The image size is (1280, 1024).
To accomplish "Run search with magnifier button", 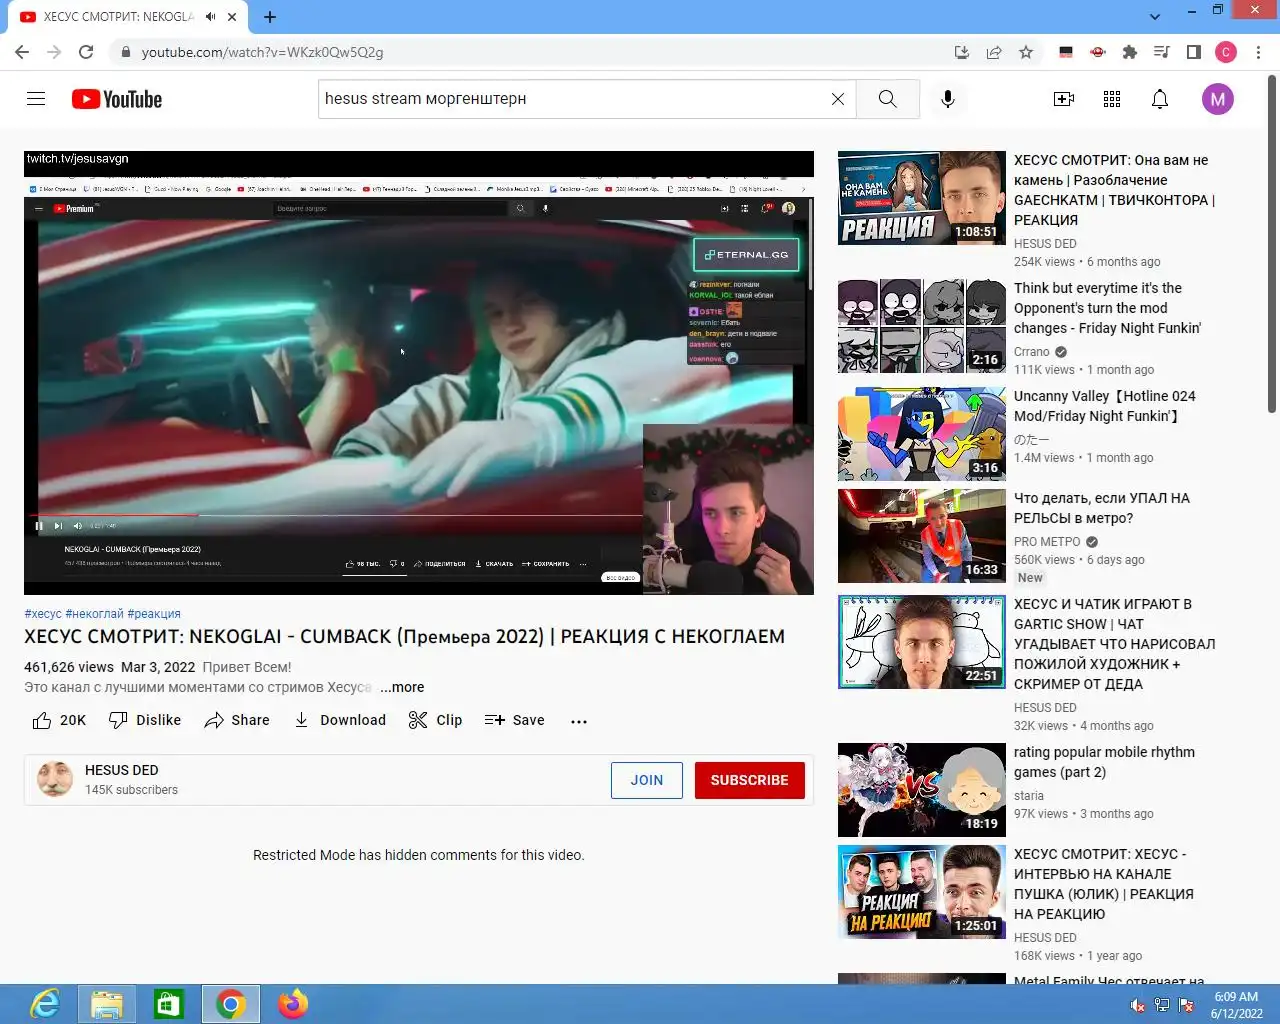I will 887,99.
